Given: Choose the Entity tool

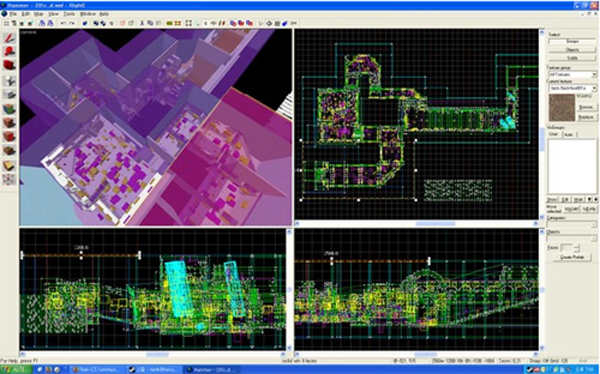Looking at the screenshot, I should (x=9, y=81).
